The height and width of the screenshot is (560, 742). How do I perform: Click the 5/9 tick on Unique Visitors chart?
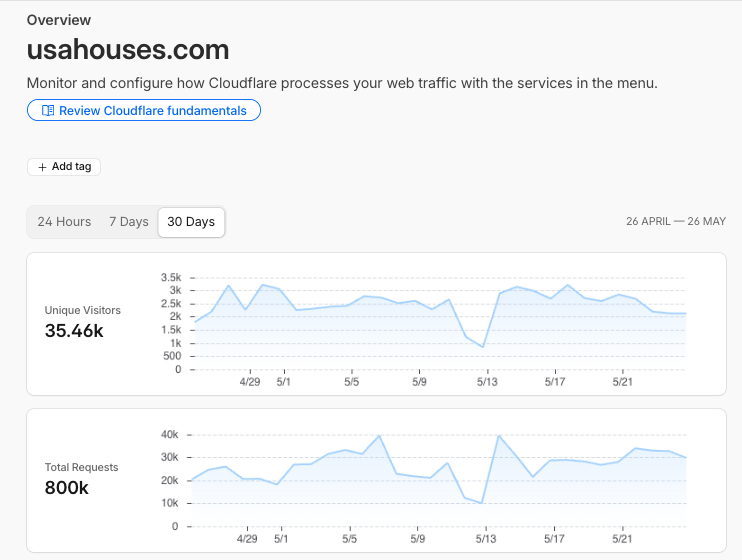(419, 382)
